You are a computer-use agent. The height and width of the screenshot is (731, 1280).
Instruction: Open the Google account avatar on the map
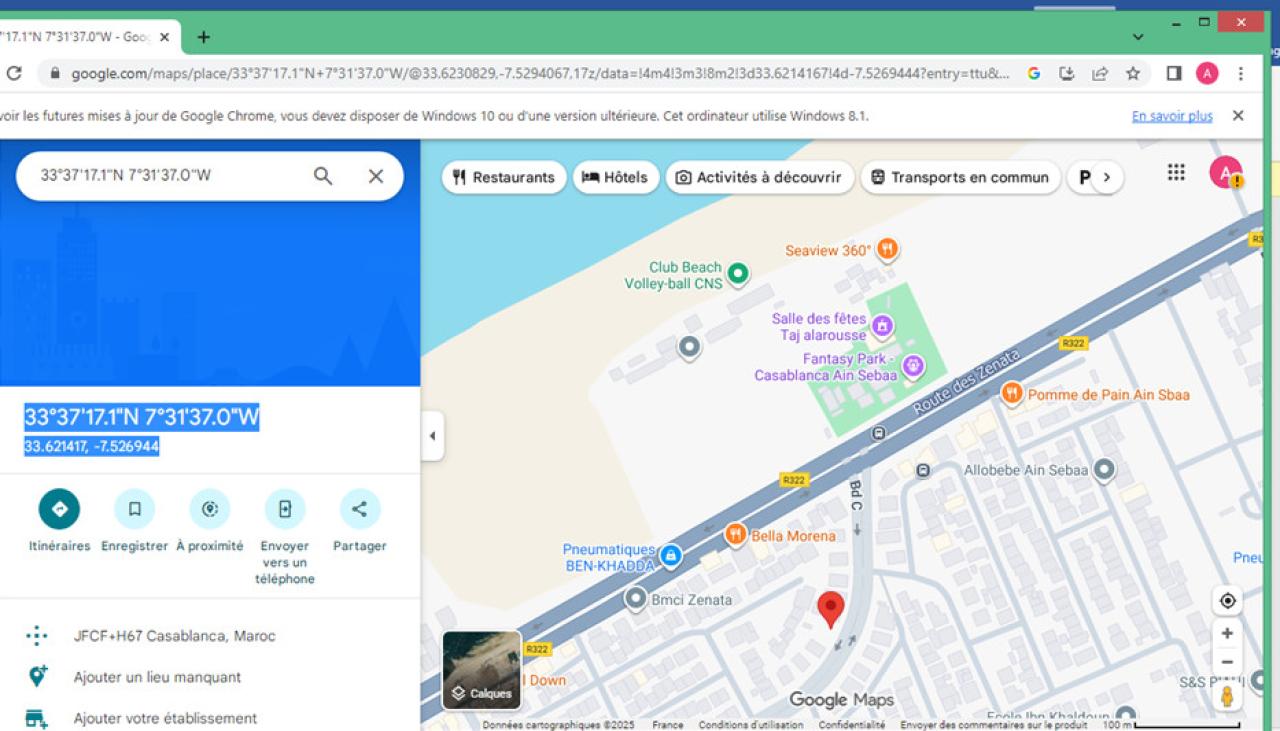(1225, 172)
